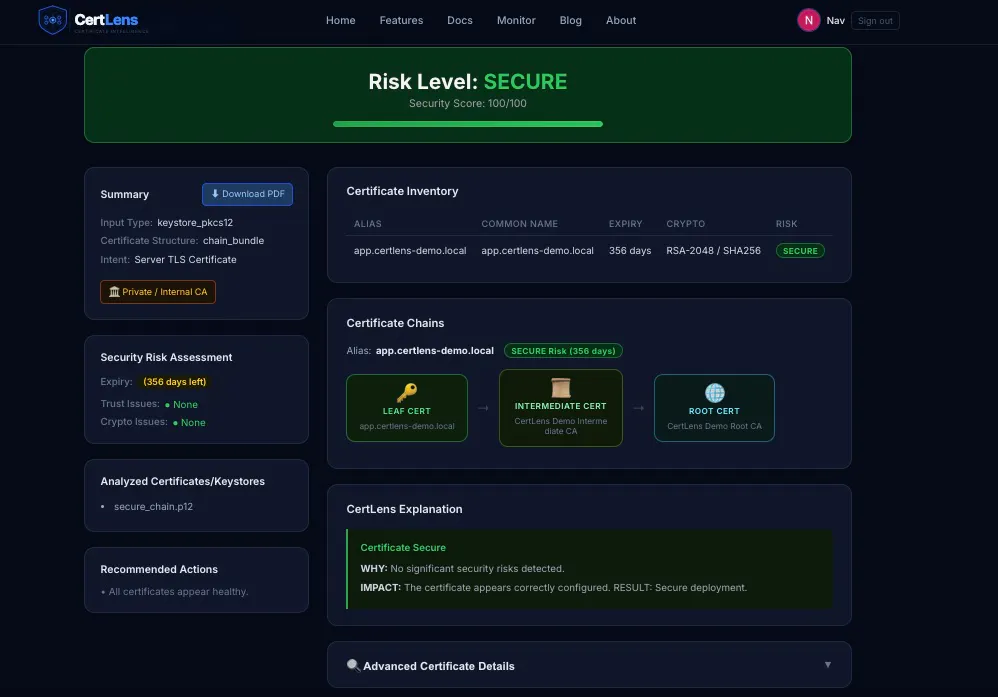This screenshot has width=998, height=697.
Task: Click the EXPIRY column header
Action: (x=625, y=224)
